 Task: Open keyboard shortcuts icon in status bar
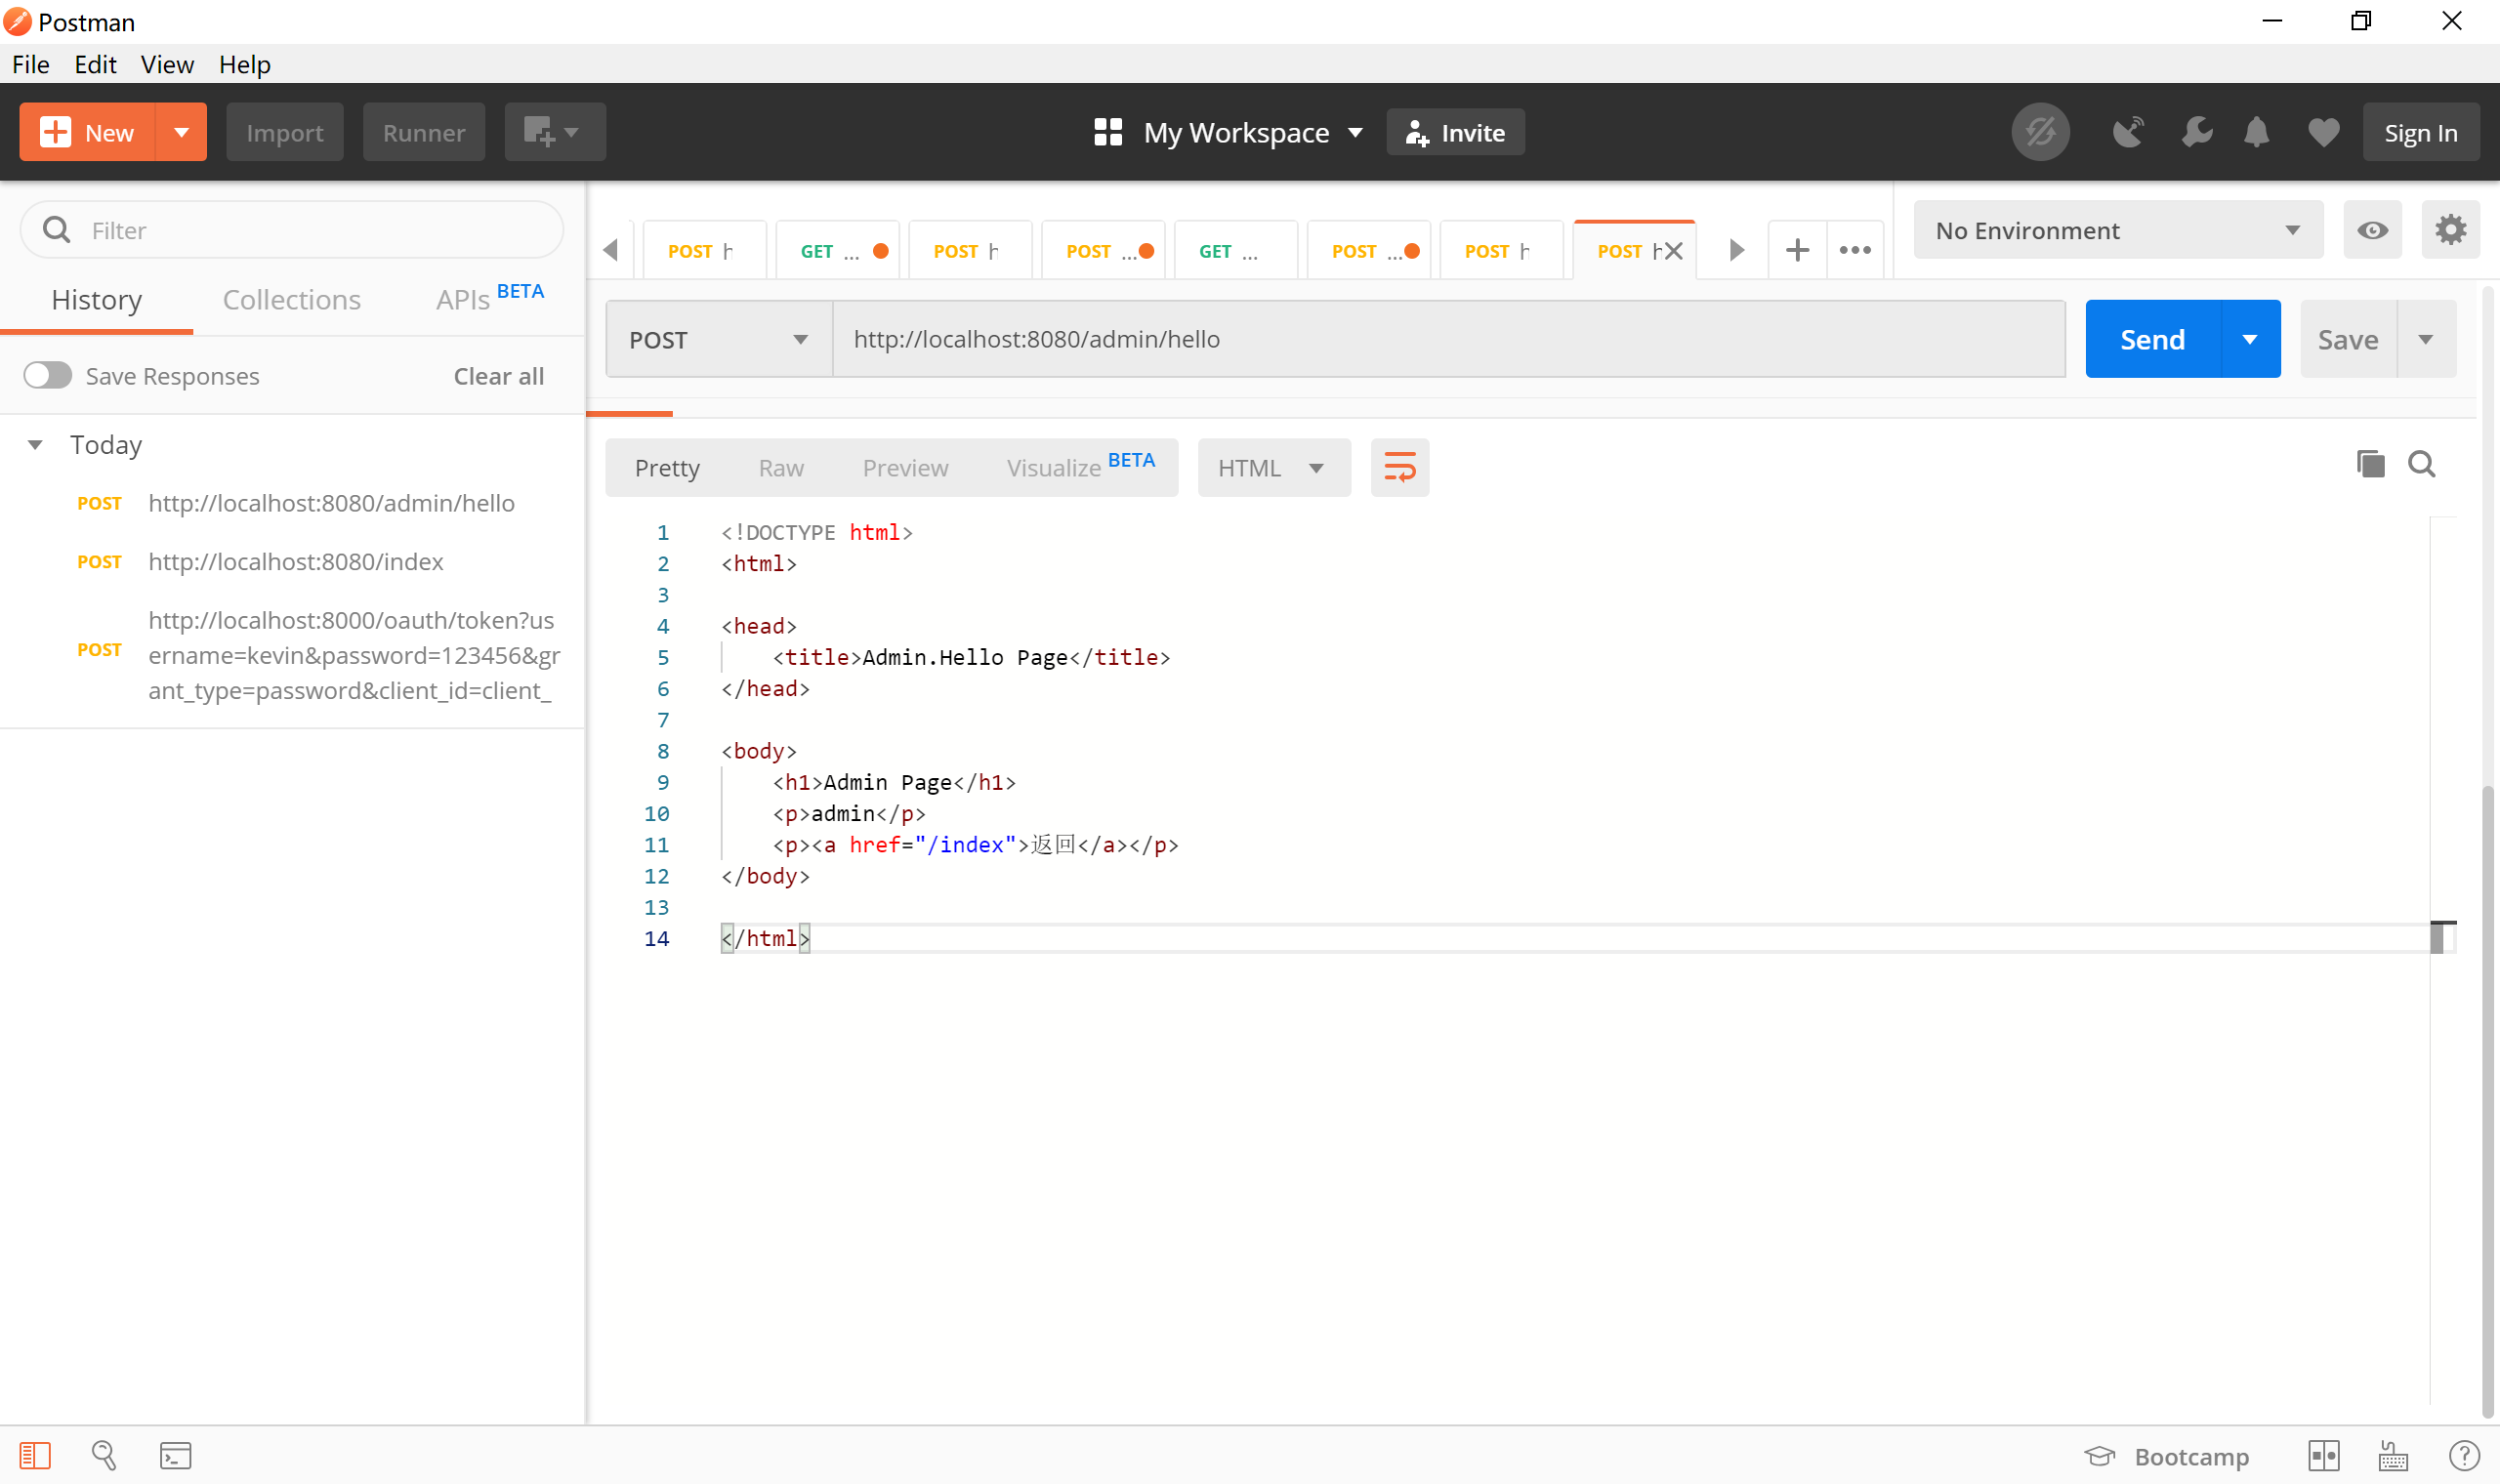[2392, 1456]
